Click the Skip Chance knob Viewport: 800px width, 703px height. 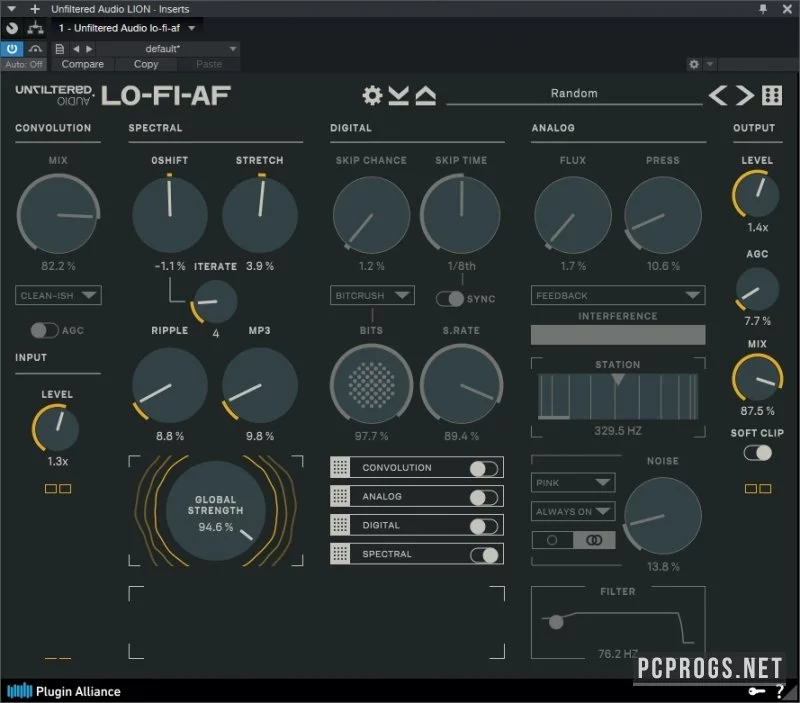coord(371,214)
